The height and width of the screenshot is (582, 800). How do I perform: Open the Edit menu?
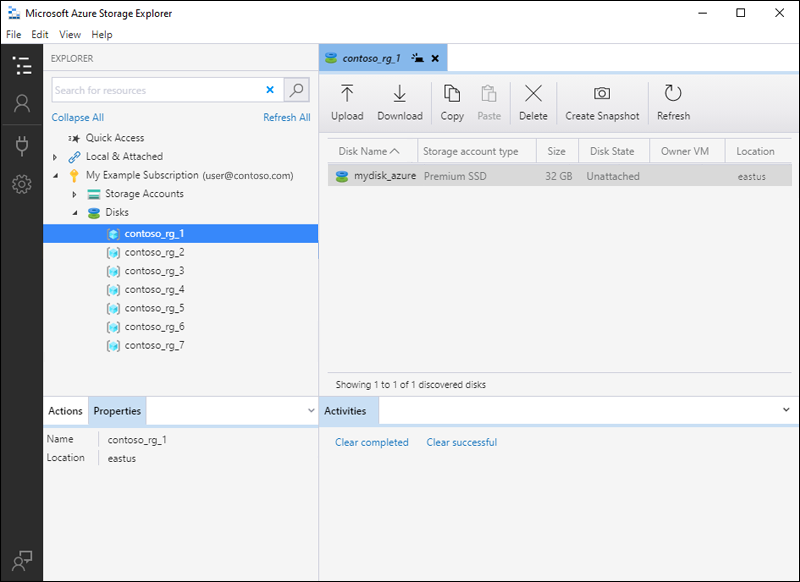(40, 34)
